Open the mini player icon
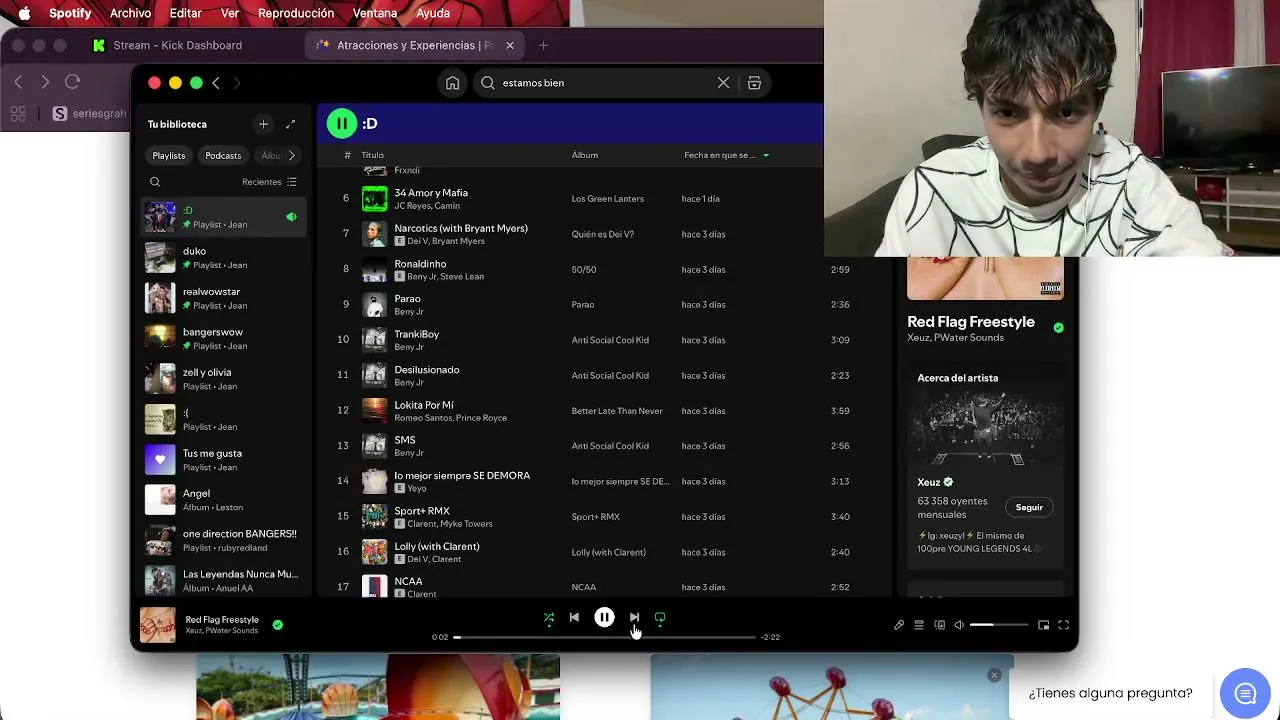The image size is (1280, 720). 1043,625
